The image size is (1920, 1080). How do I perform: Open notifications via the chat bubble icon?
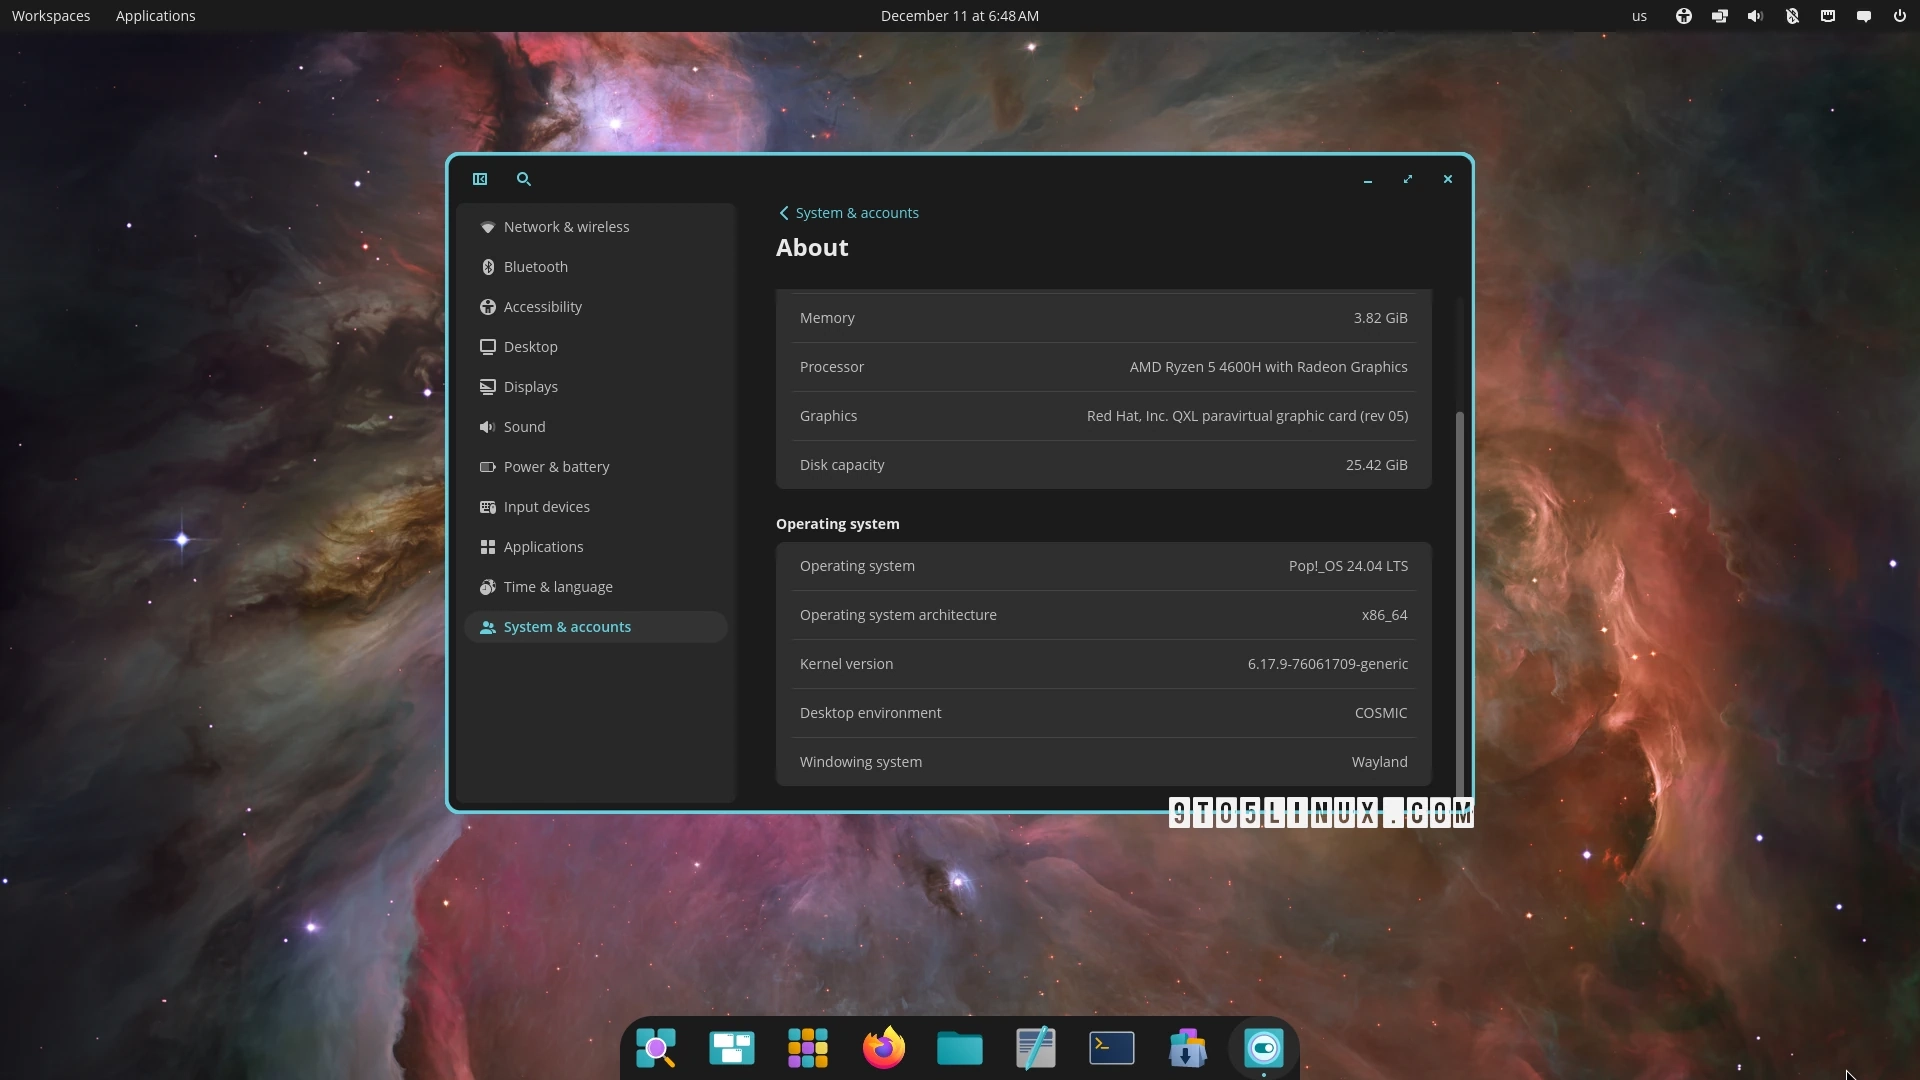tap(1863, 16)
